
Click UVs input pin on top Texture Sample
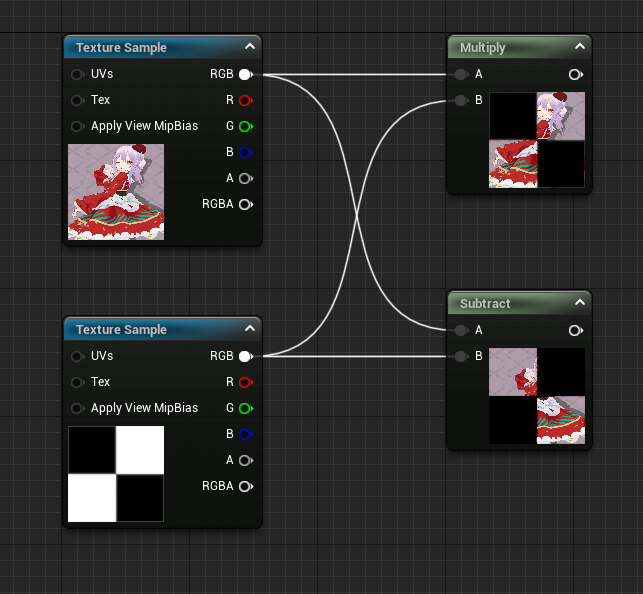pyautogui.click(x=77, y=74)
